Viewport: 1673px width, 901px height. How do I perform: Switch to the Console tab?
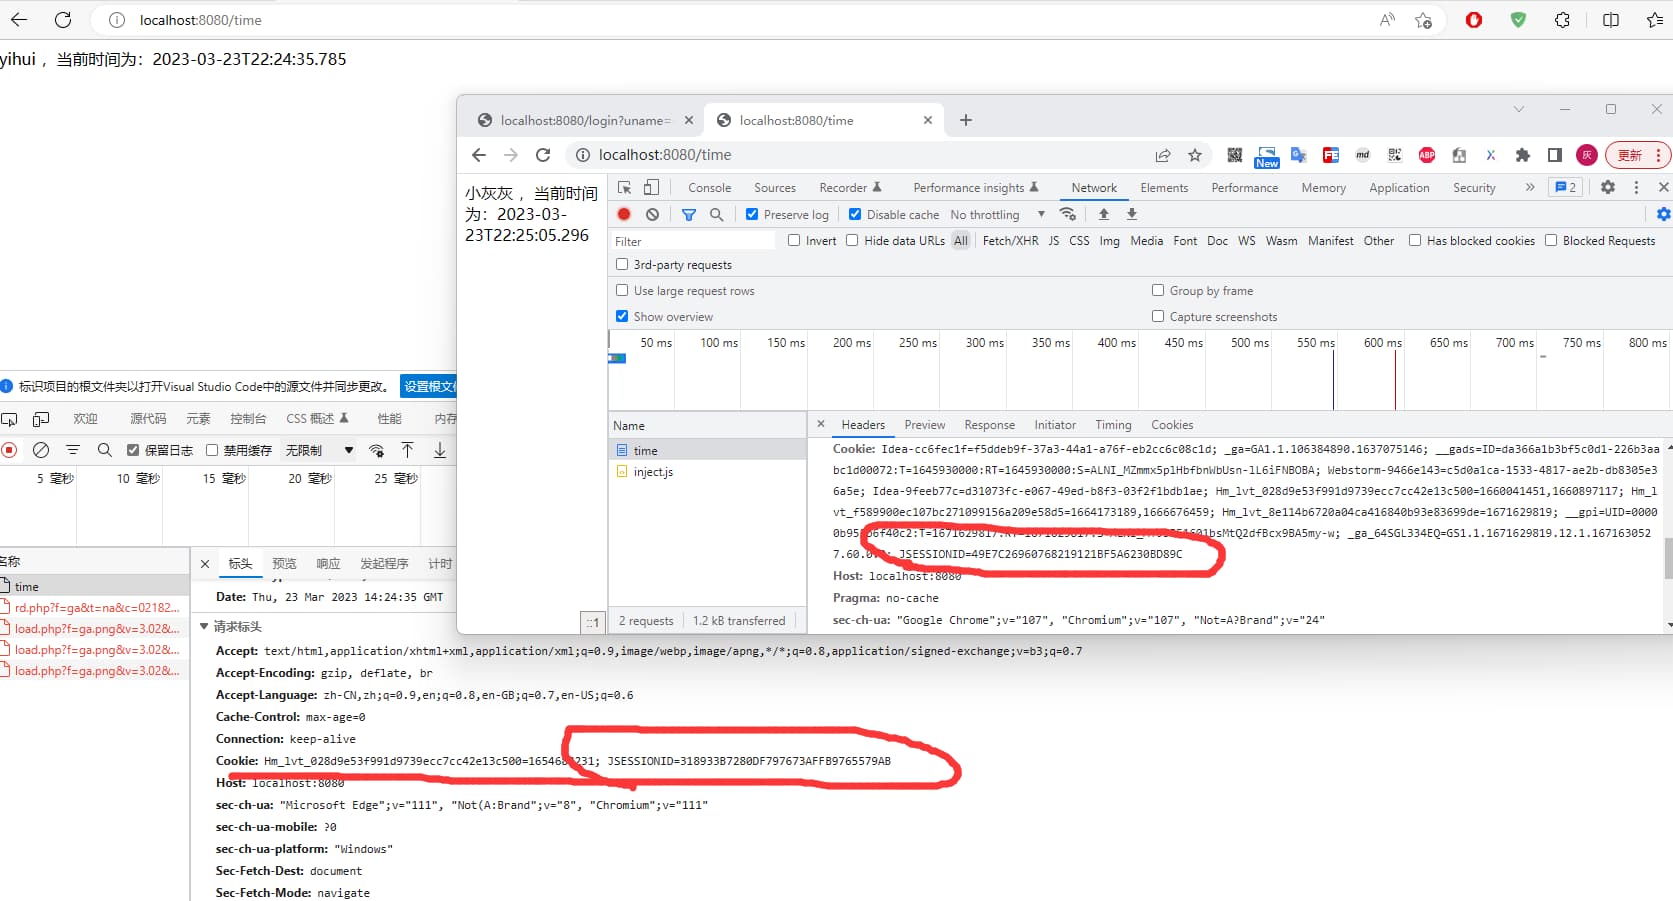pos(709,187)
